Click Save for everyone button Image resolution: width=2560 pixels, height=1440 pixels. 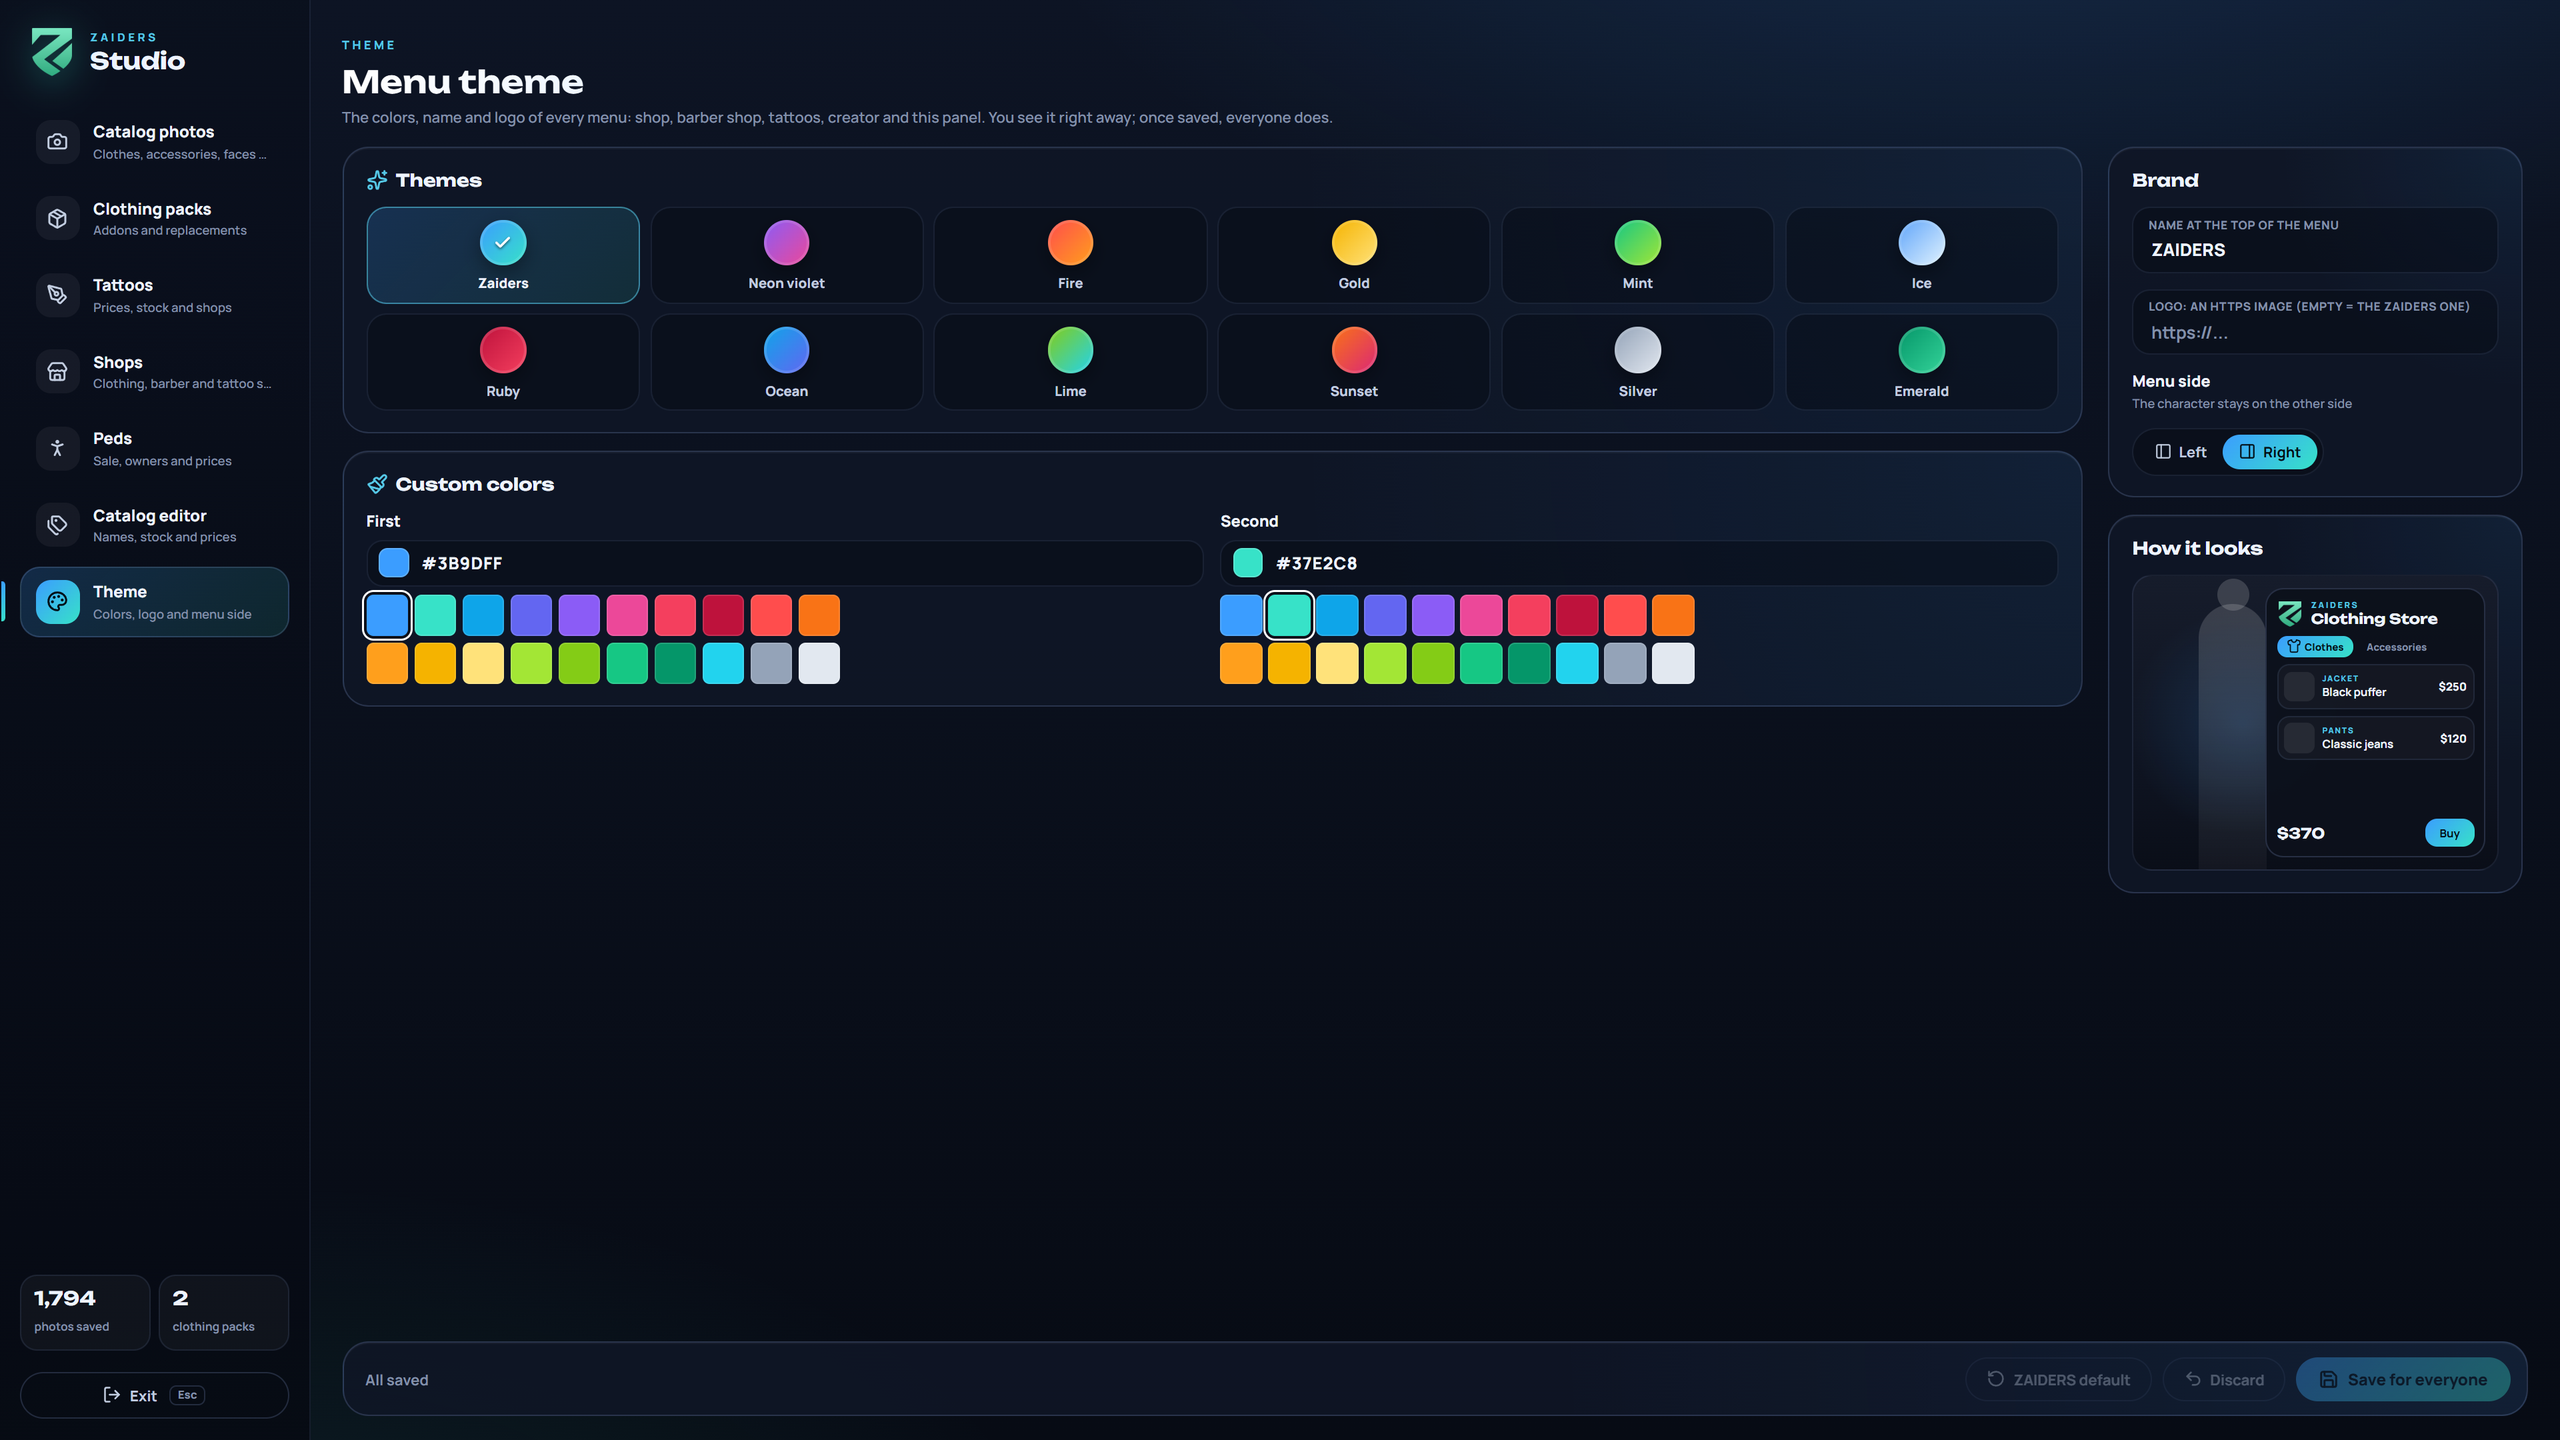(2402, 1379)
